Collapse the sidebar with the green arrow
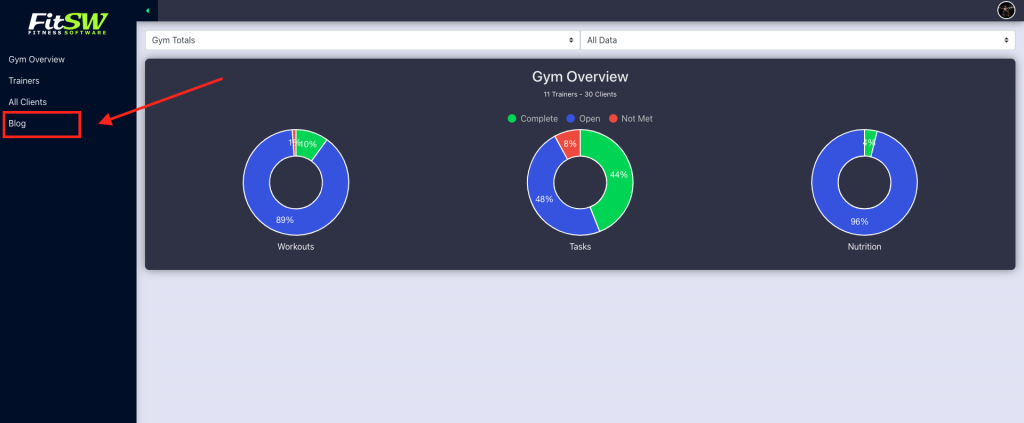The height and width of the screenshot is (423, 1024). (148, 10)
